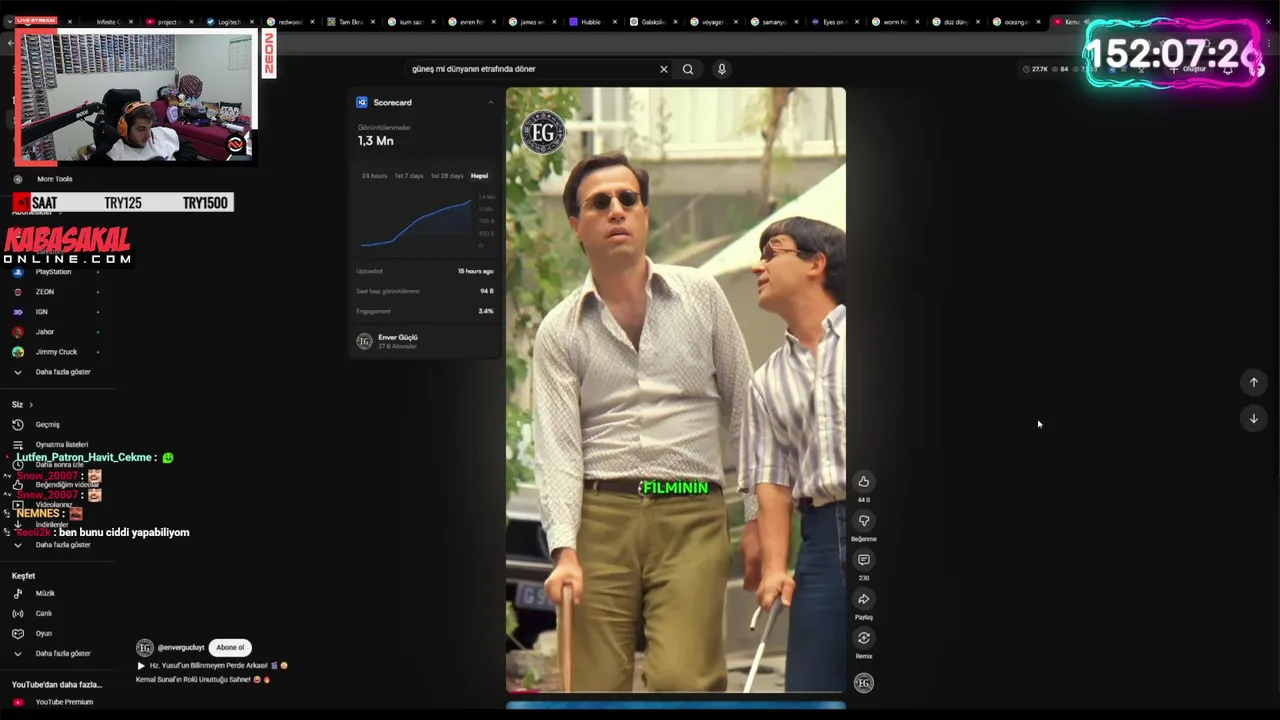Go to next Short with down arrow

1253,418
